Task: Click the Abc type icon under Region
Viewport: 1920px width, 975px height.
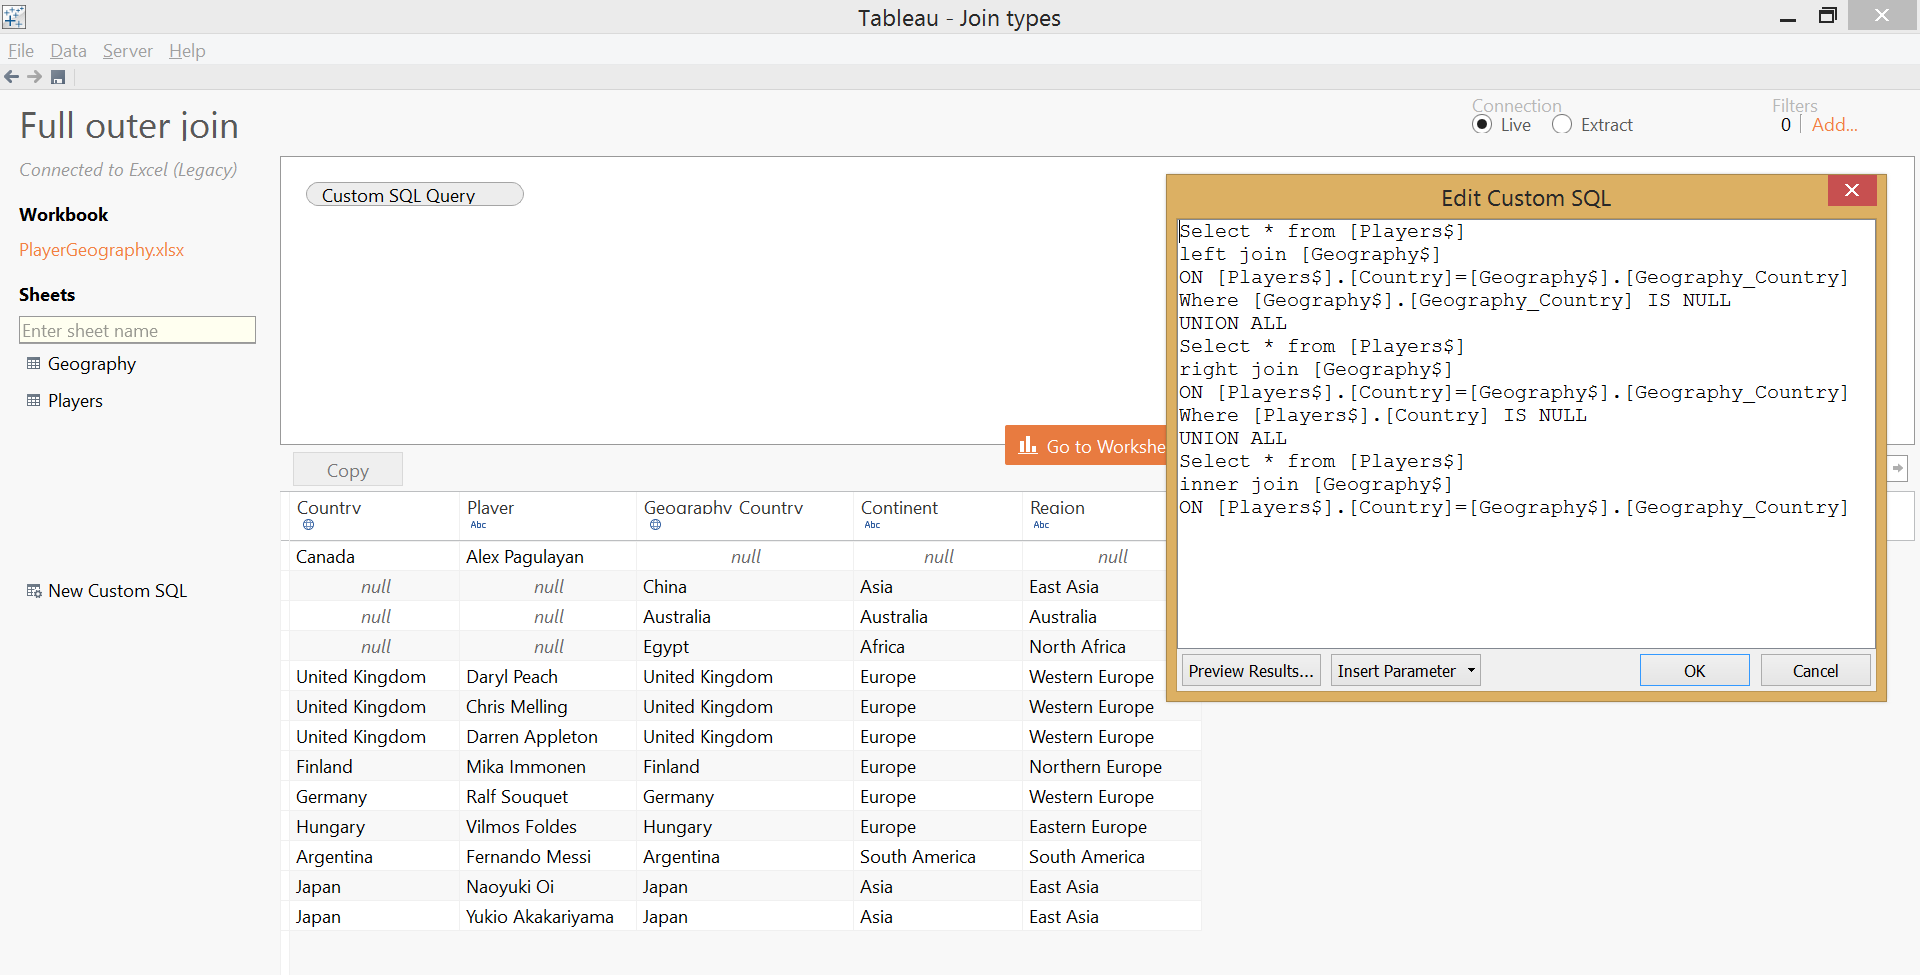Action: (1041, 525)
